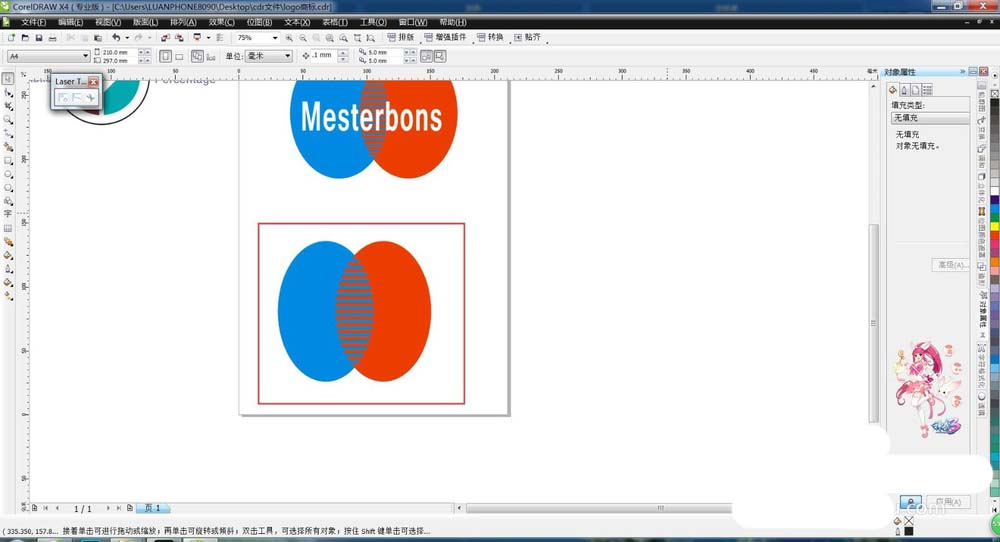This screenshot has width=1000, height=542.
Task: Open the fill type 无填充 dropdown
Action: click(x=929, y=118)
